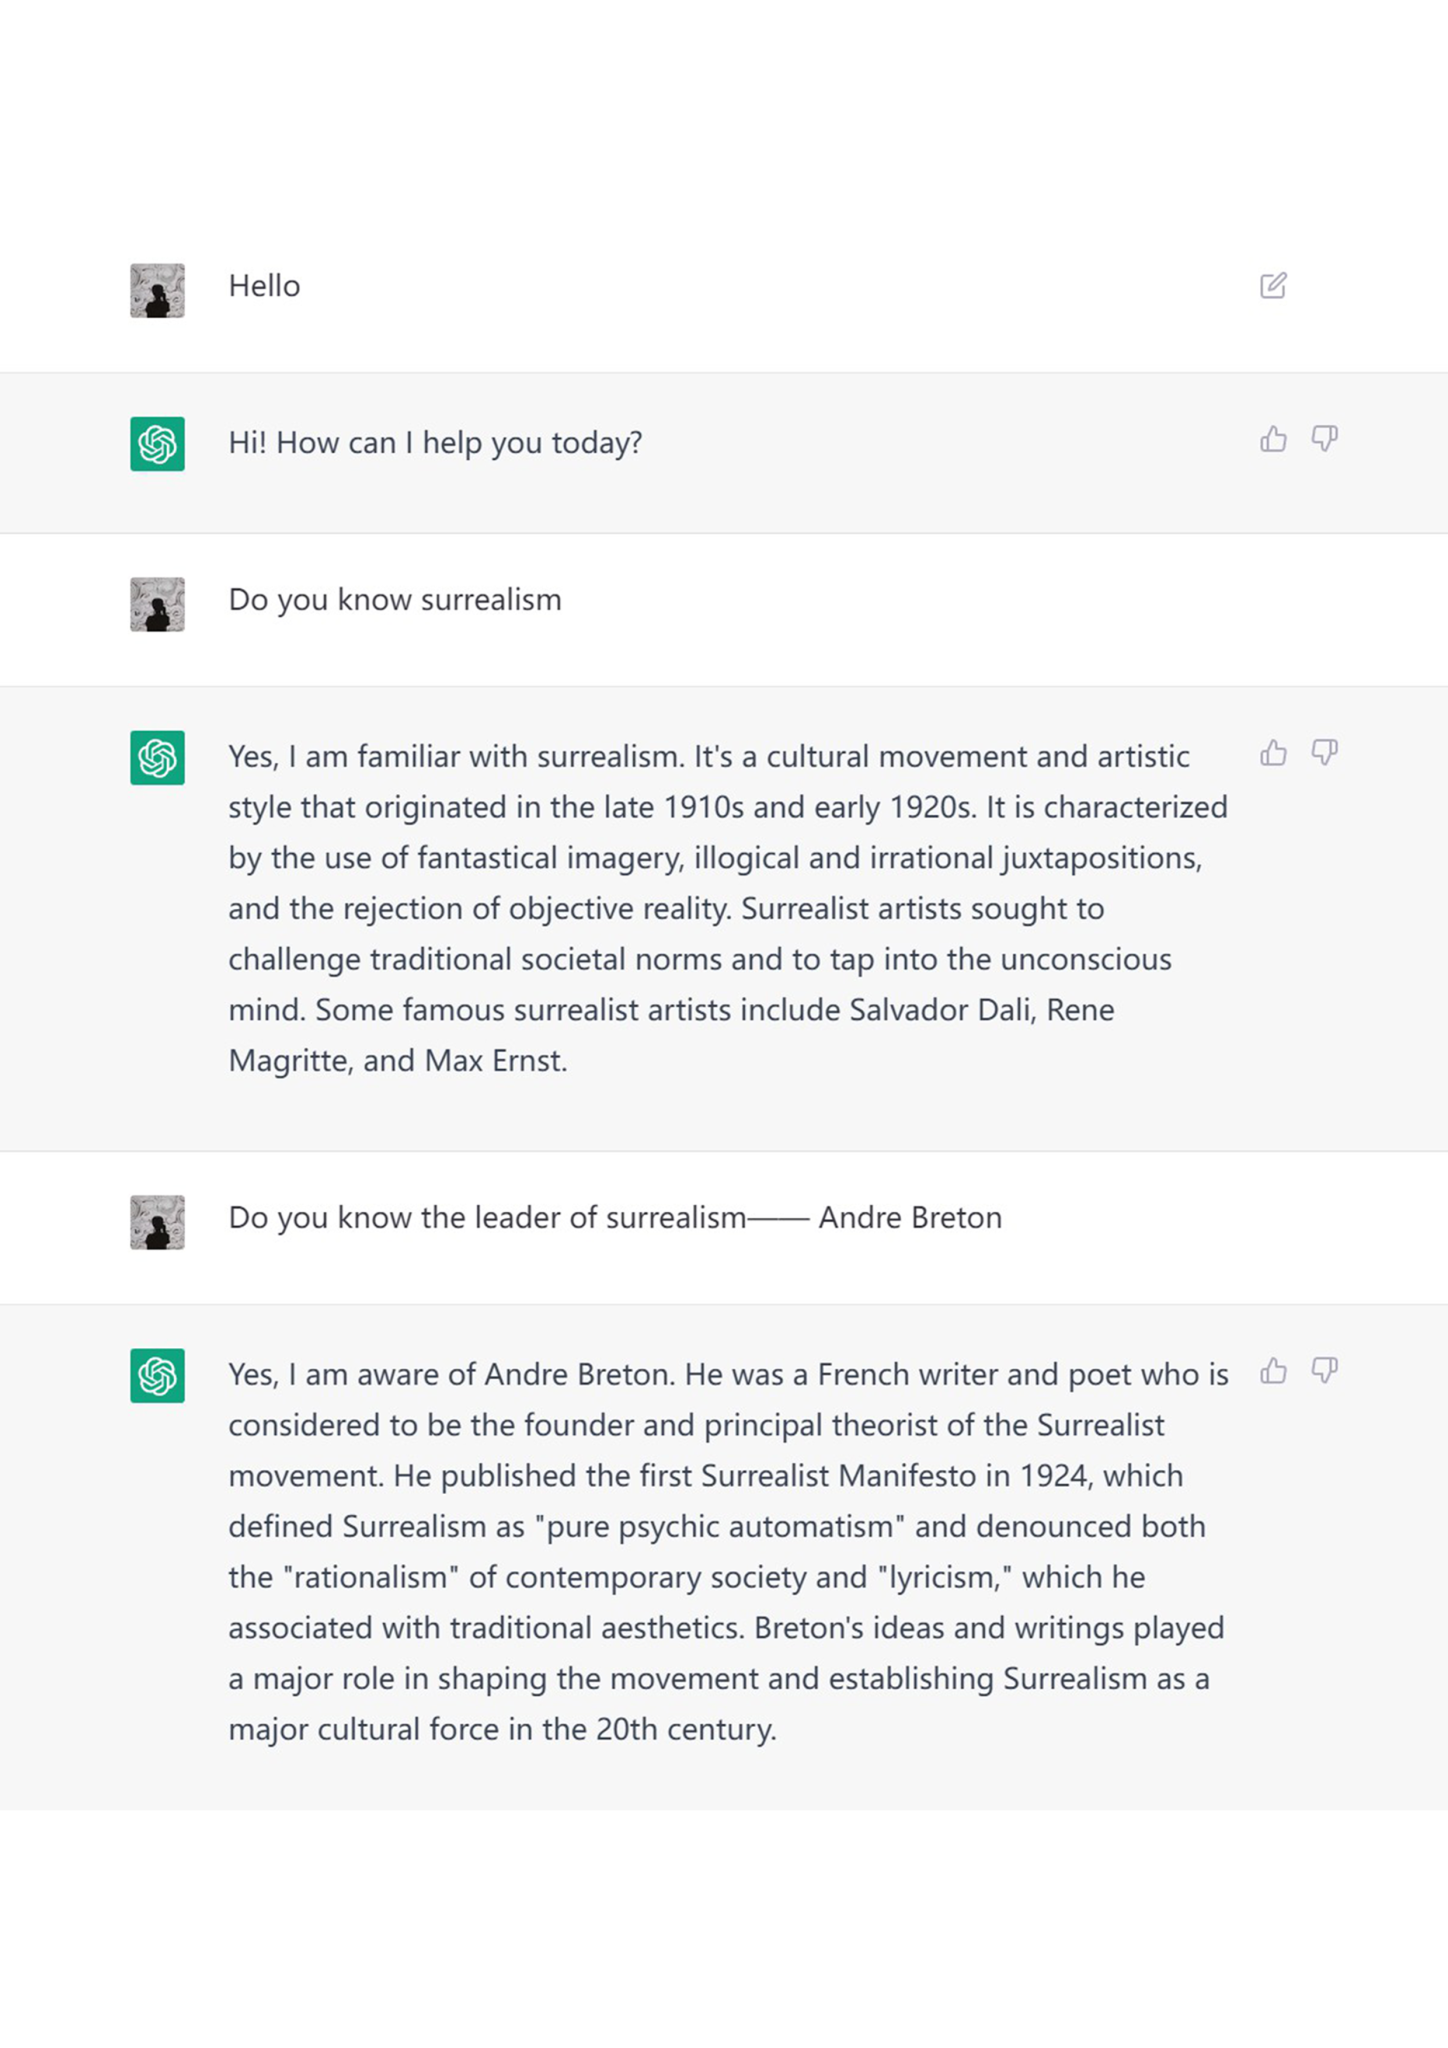The height and width of the screenshot is (2048, 1448).
Task: Click the phrase "Salvador Dali, Rene" in the response
Action: pyautogui.click(x=982, y=1010)
